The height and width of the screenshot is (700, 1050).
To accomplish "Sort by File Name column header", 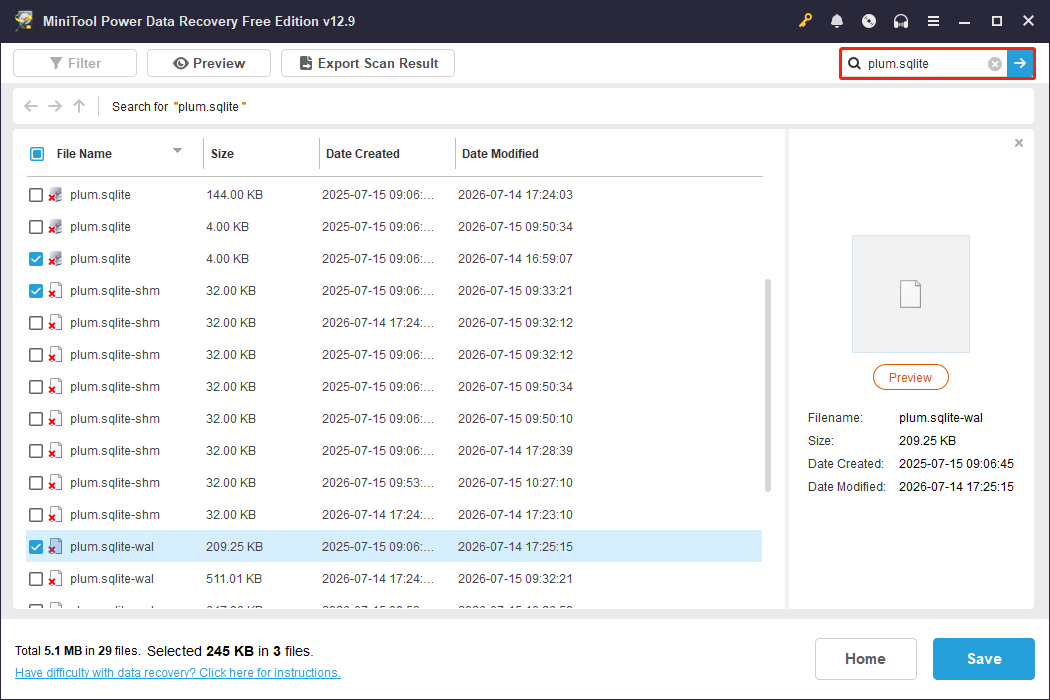I will [x=84, y=153].
